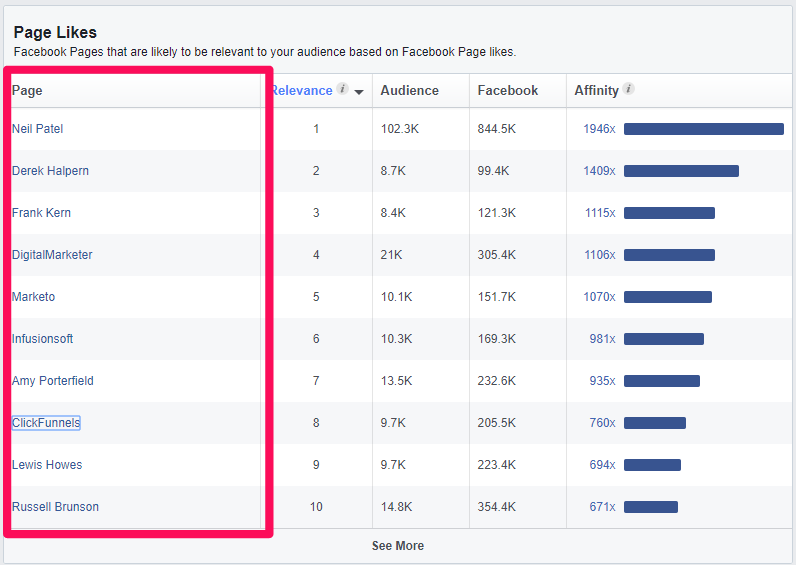Viewport: 796px width, 565px height.
Task: Click the Page Likes section heading
Action: 55,32
